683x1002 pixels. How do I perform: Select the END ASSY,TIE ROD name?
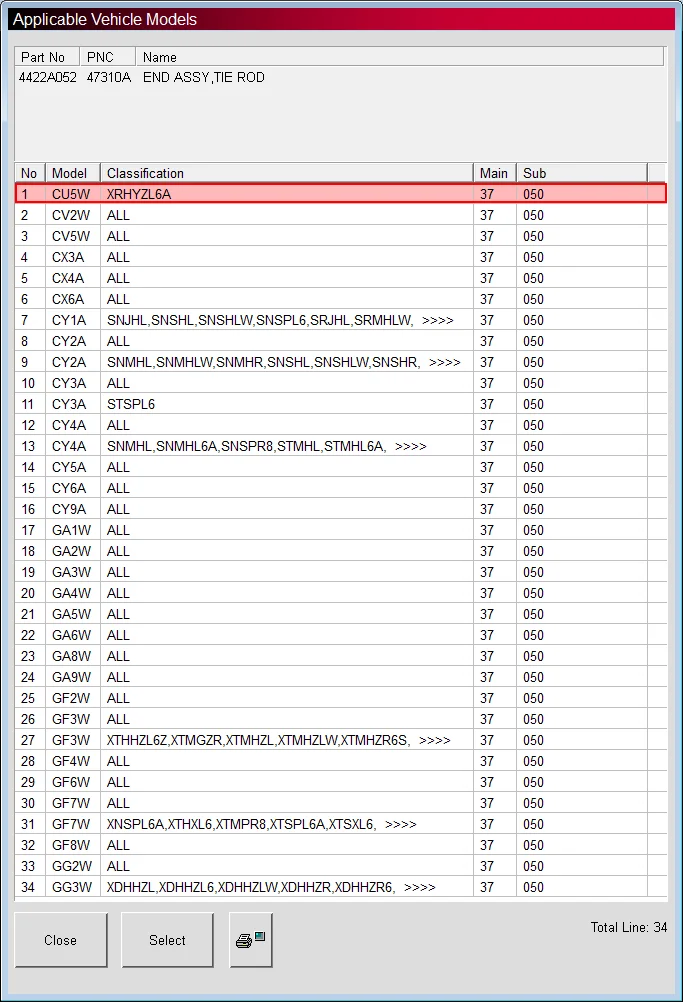coord(204,77)
